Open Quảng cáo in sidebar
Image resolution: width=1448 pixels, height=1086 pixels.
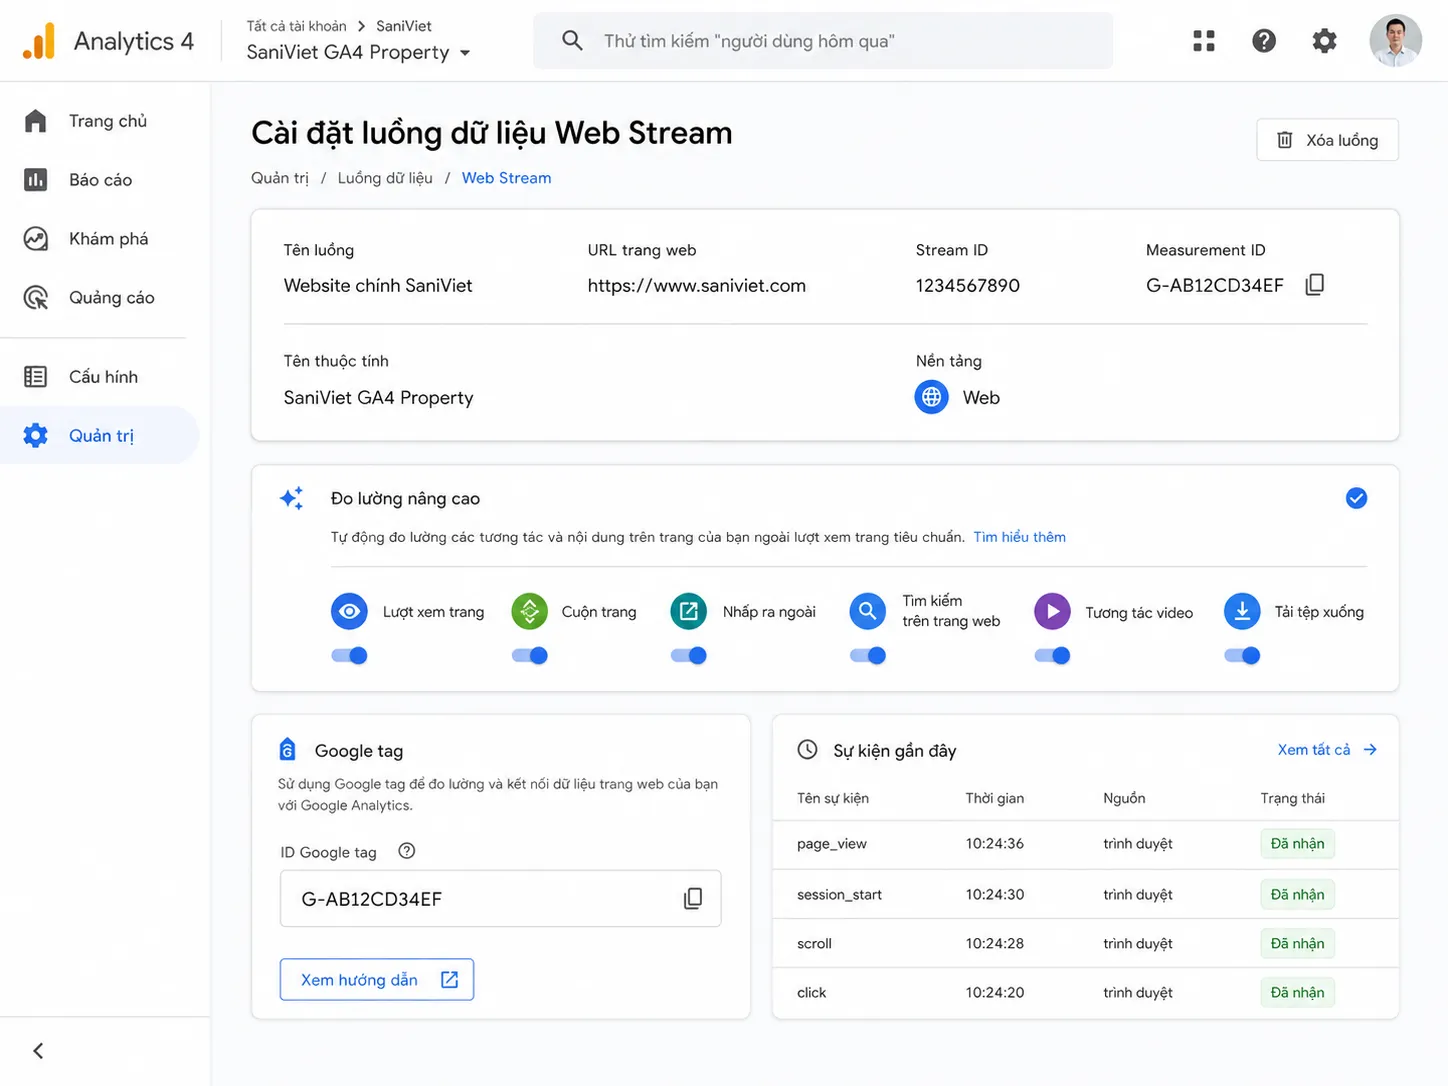click(x=100, y=298)
